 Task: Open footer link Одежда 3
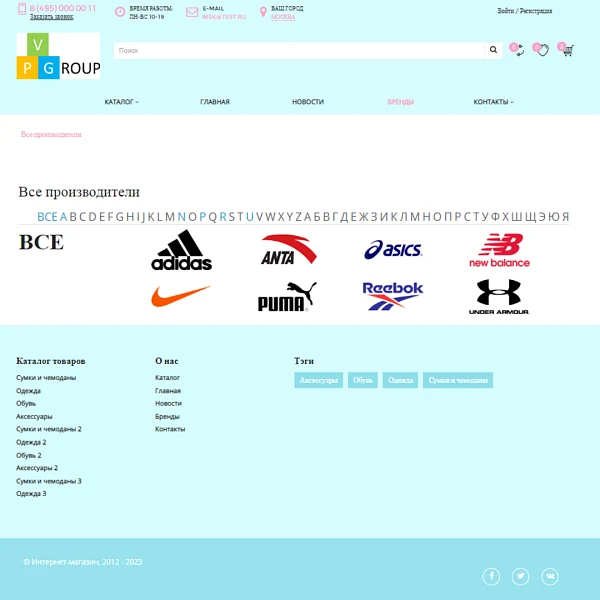pyautogui.click(x=31, y=494)
